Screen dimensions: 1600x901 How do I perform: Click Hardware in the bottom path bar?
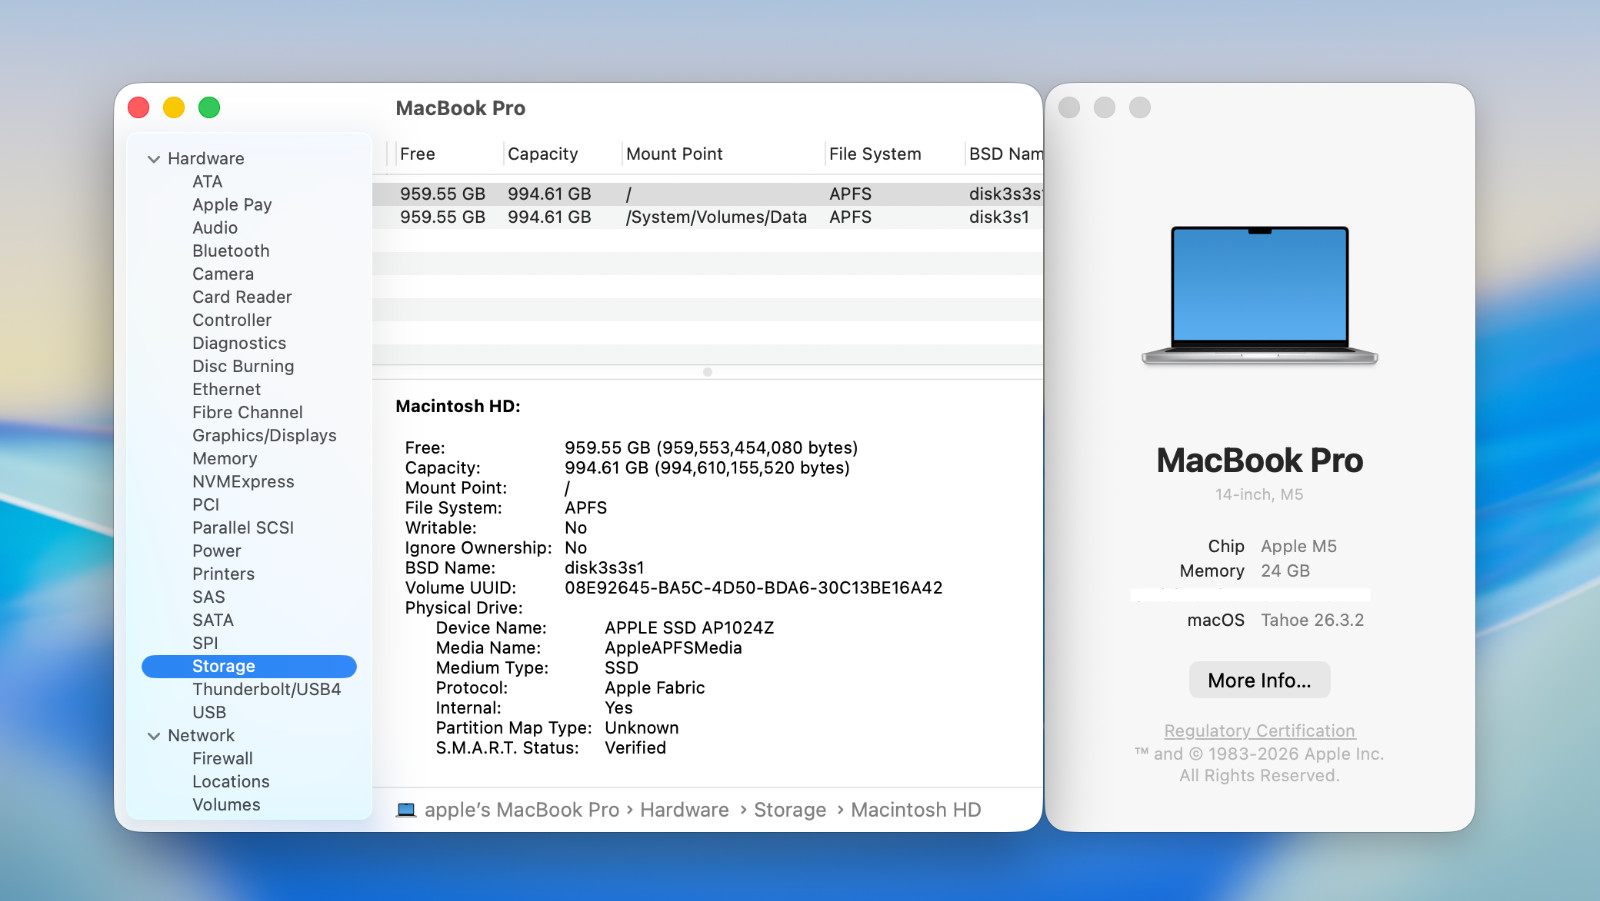(684, 810)
